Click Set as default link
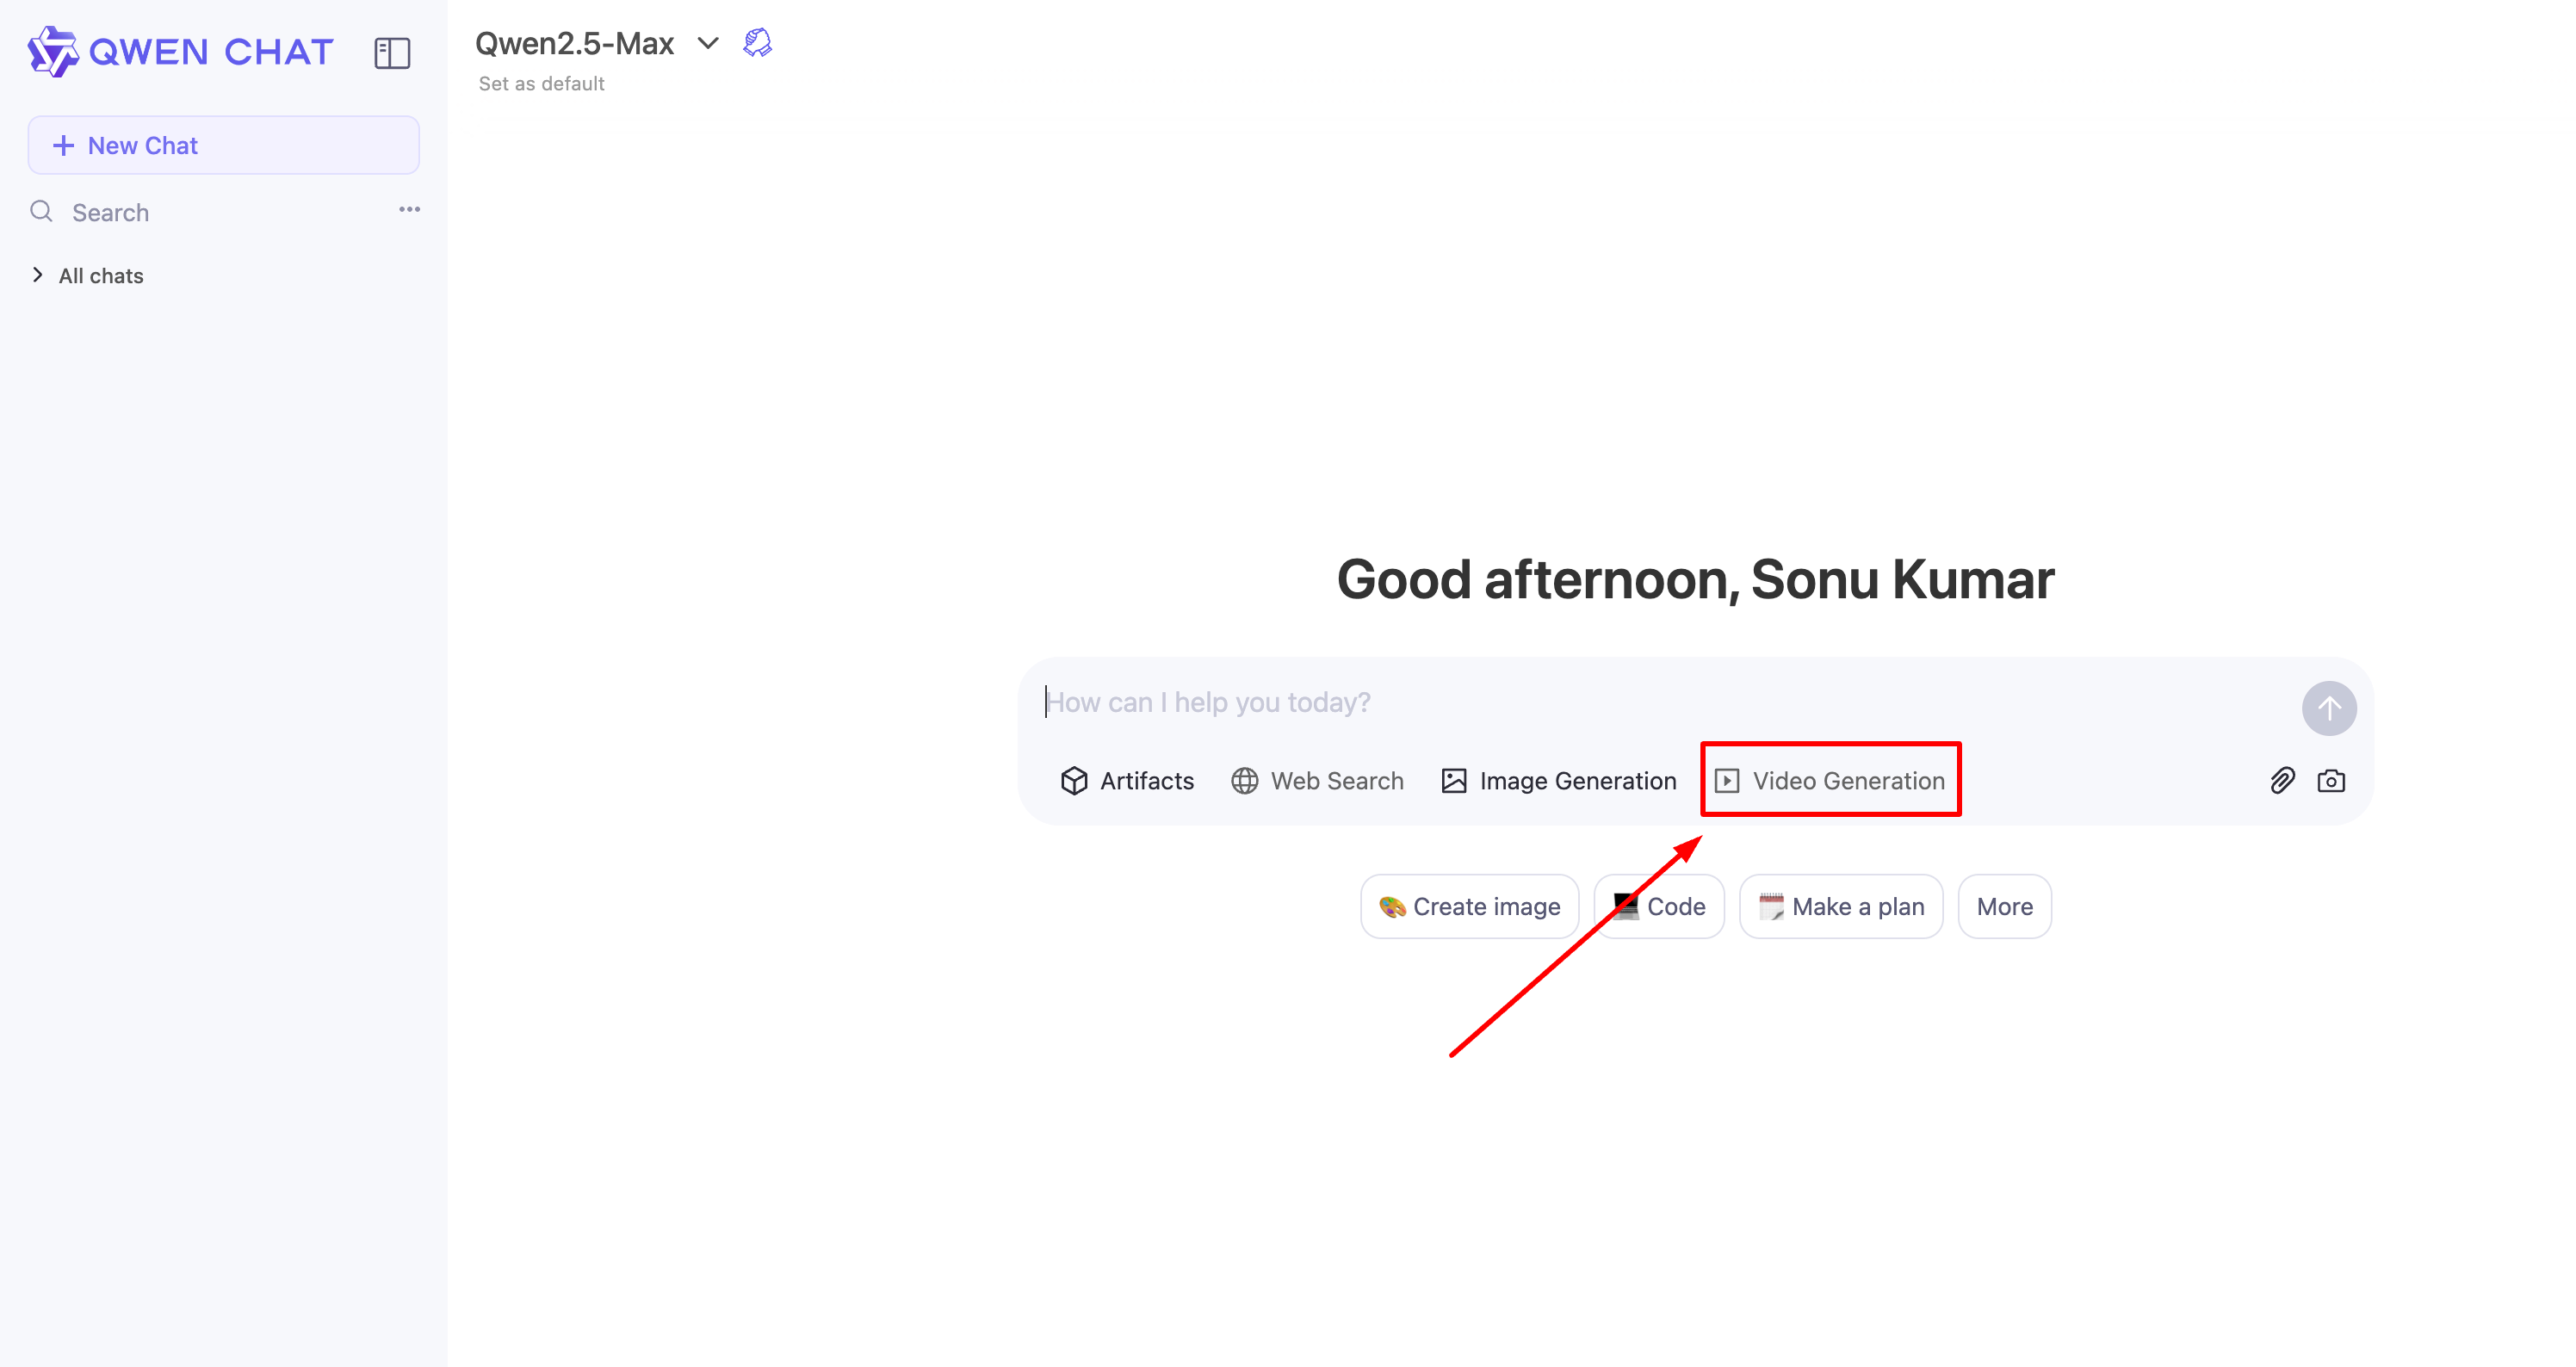The width and height of the screenshot is (2576, 1367). pos(541,84)
